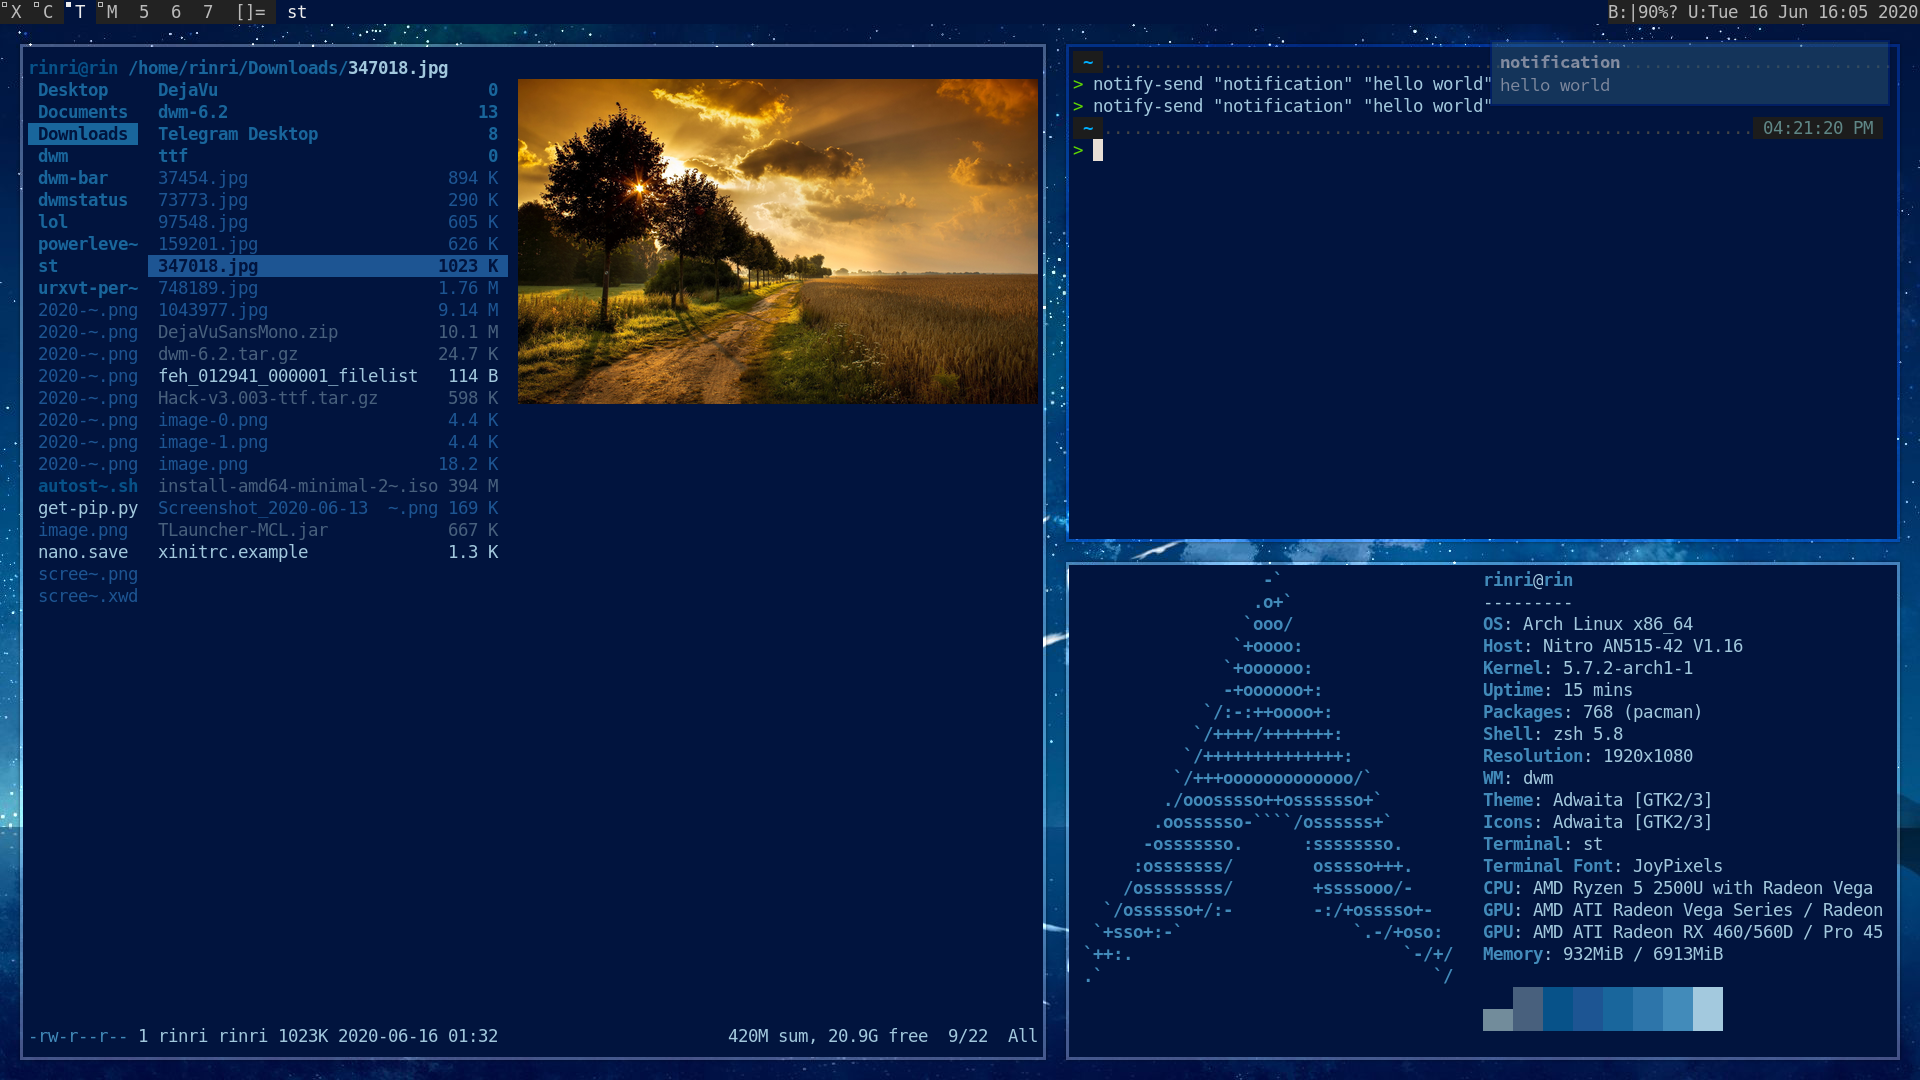Click the sunset field image preview

pos(777,241)
